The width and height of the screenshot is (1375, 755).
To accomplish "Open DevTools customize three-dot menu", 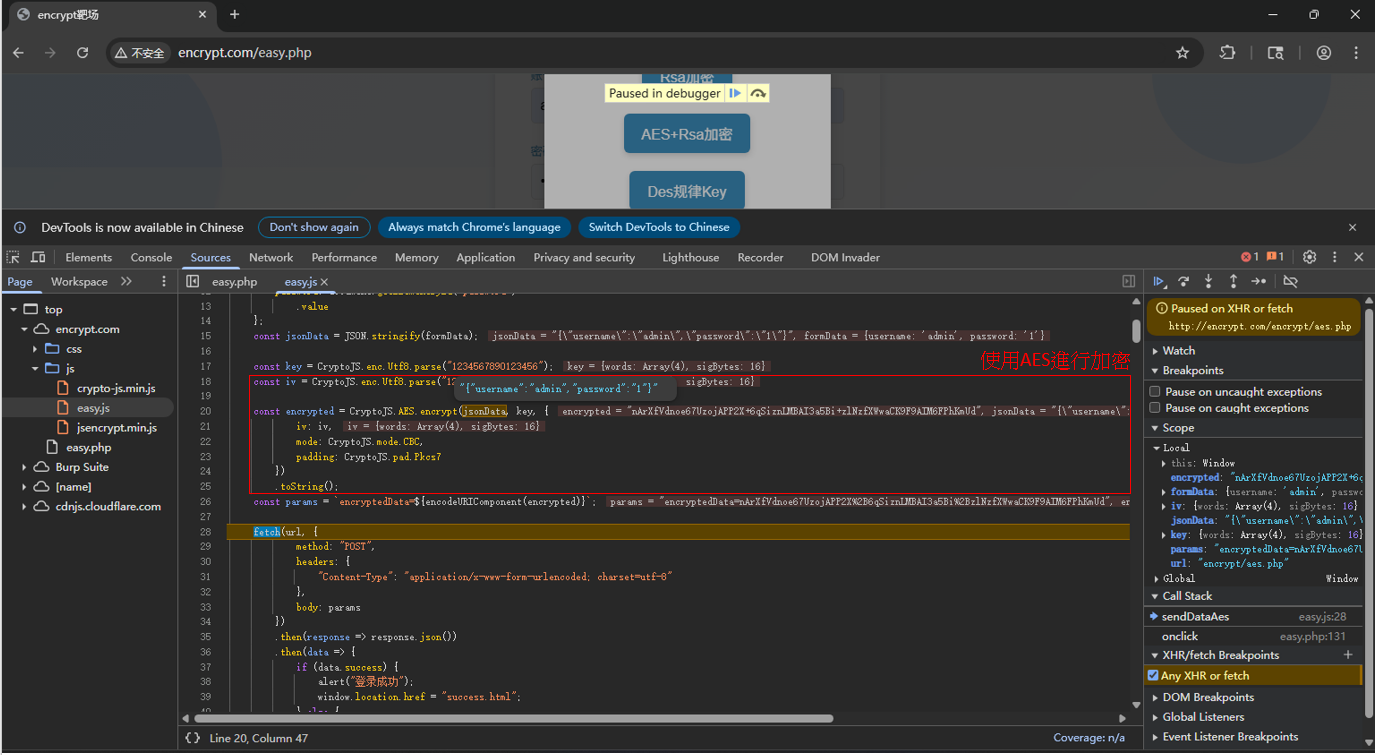I will [1334, 257].
